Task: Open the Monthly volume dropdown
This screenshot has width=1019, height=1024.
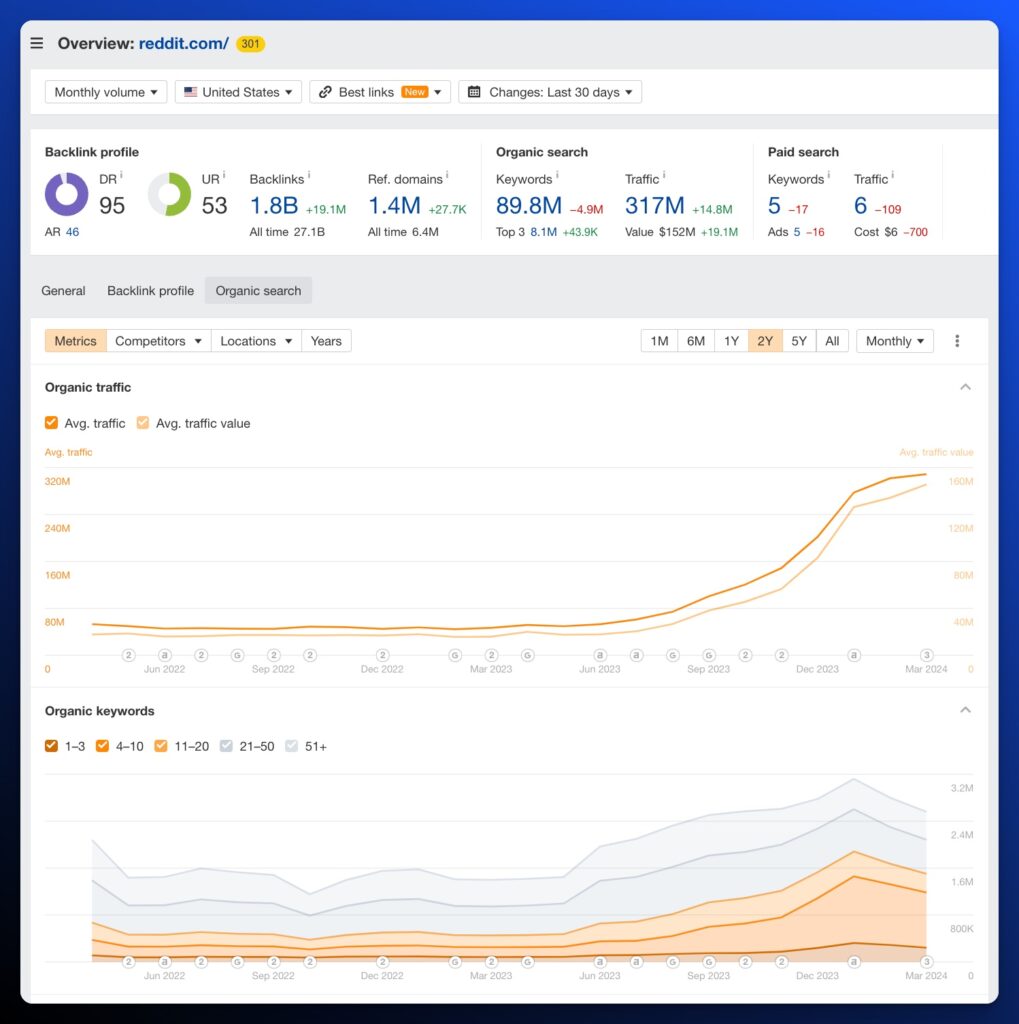Action: tap(105, 92)
